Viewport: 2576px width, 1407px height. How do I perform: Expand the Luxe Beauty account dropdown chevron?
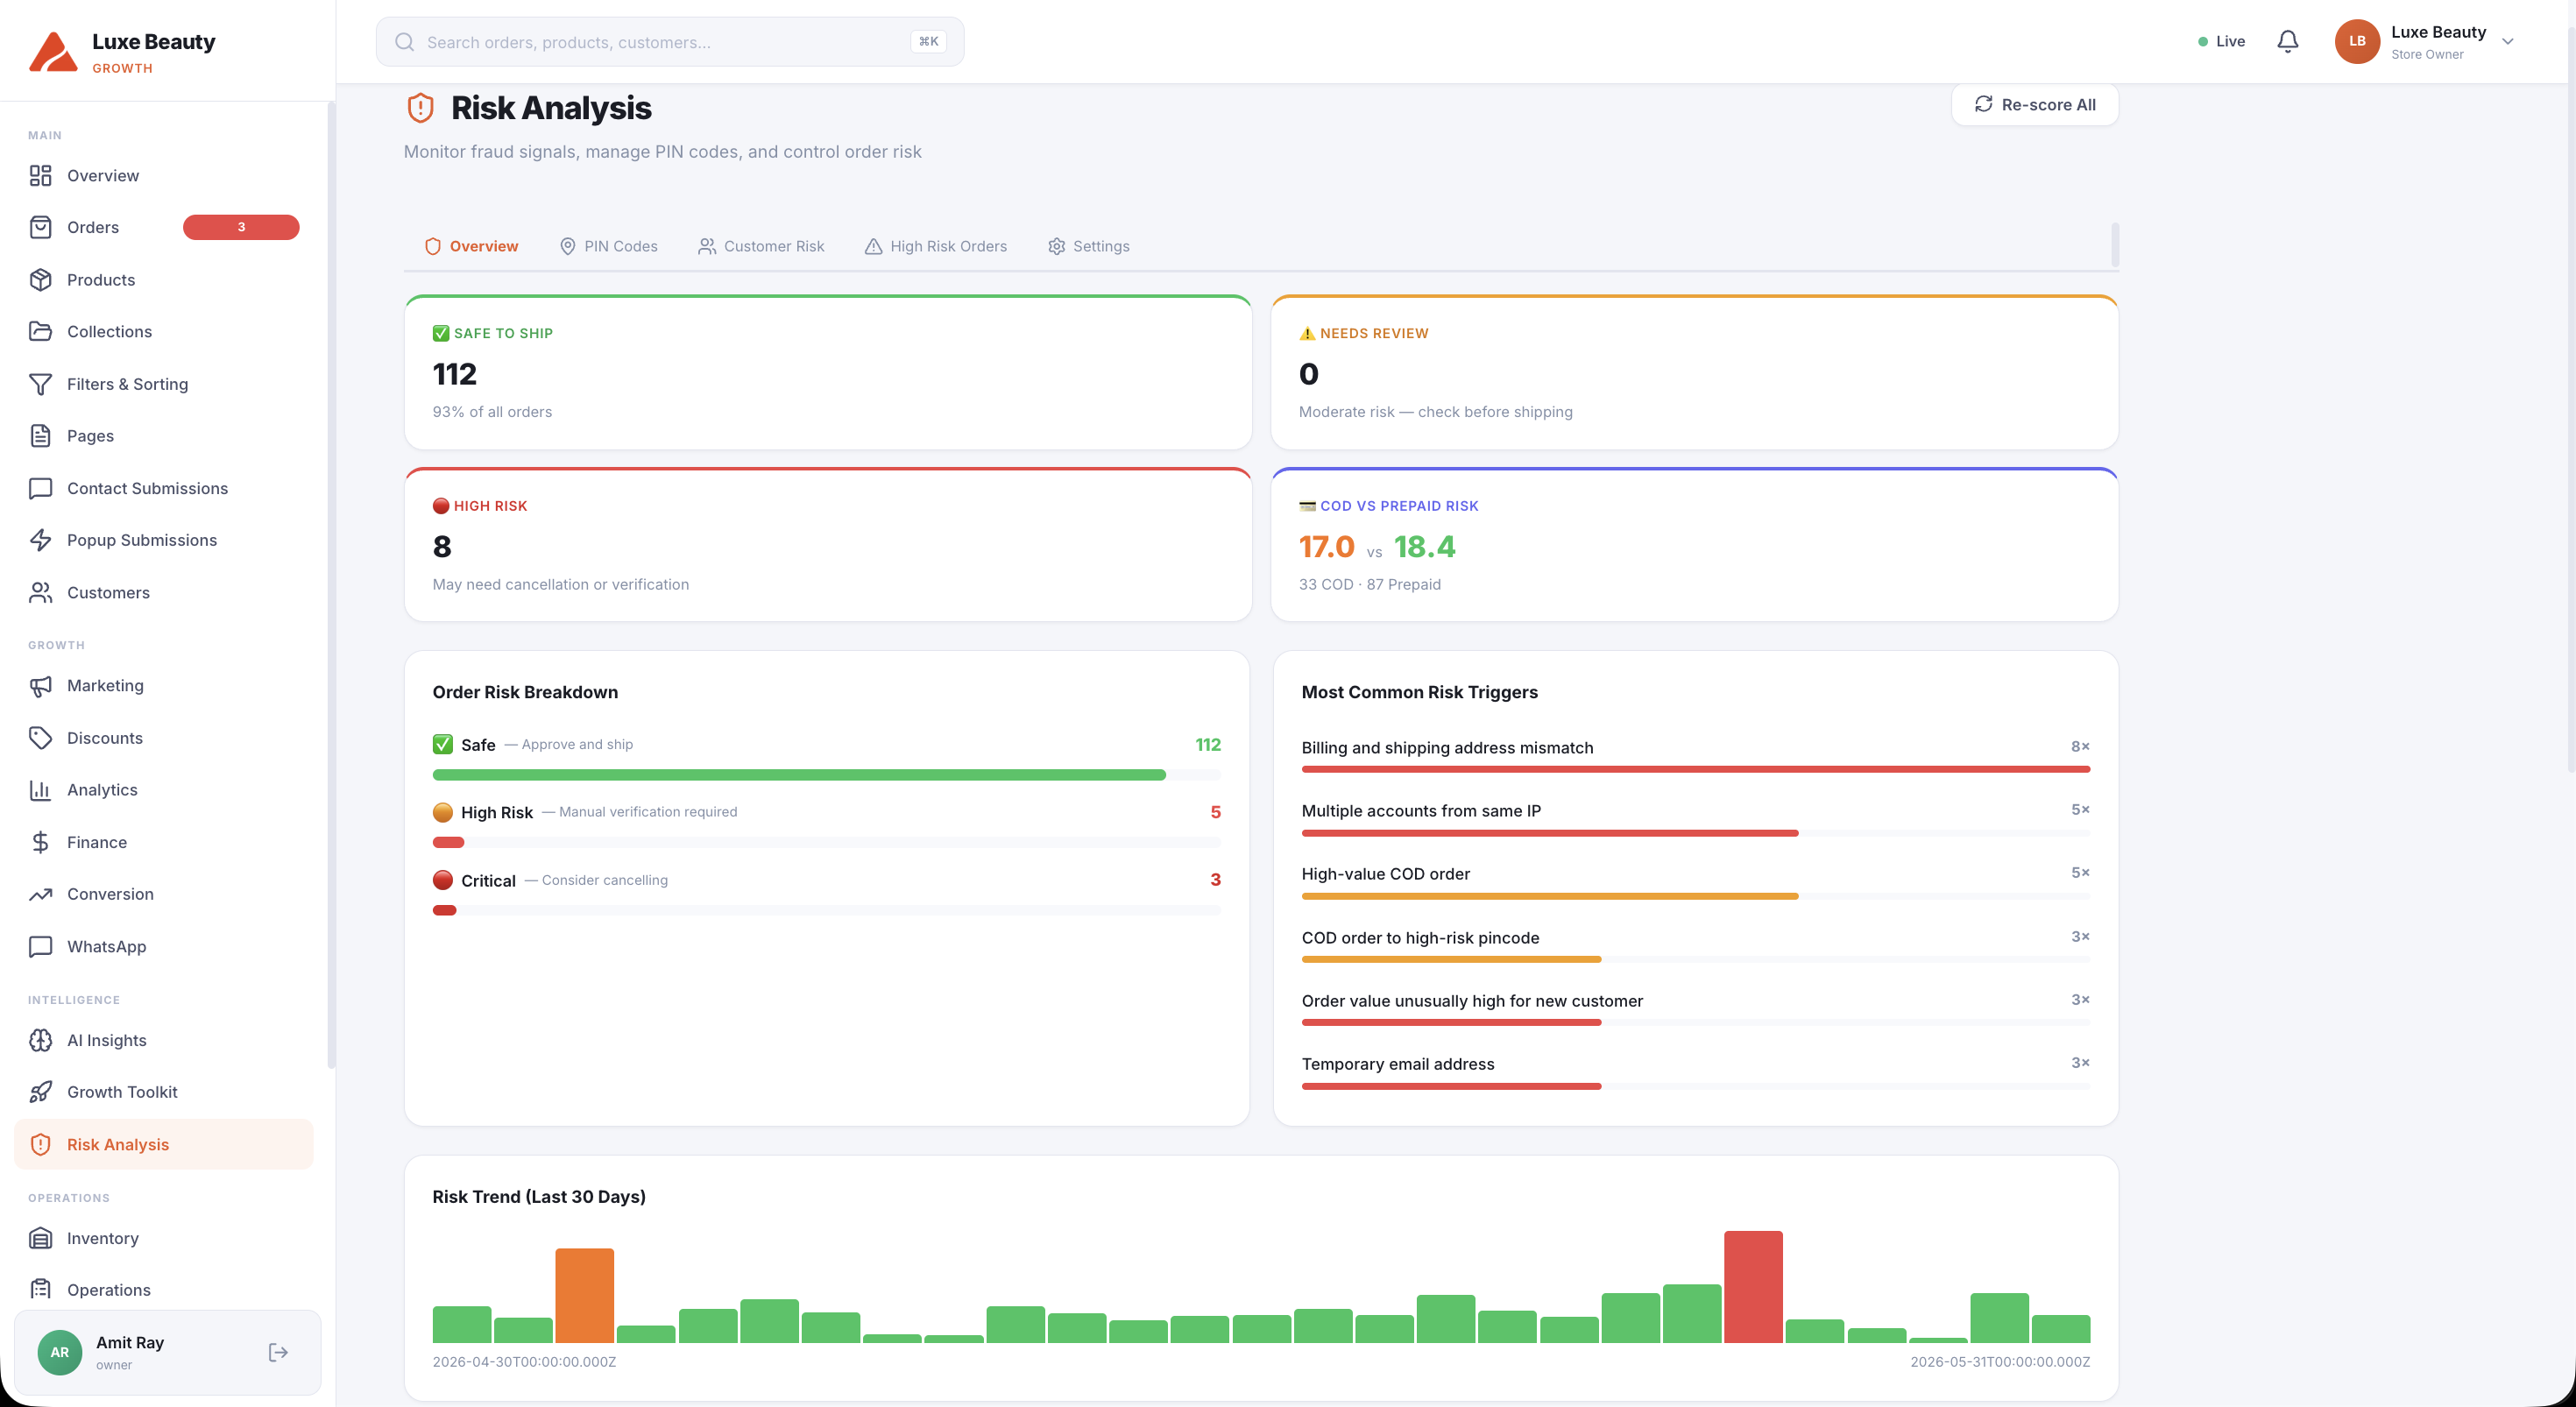2507,42
